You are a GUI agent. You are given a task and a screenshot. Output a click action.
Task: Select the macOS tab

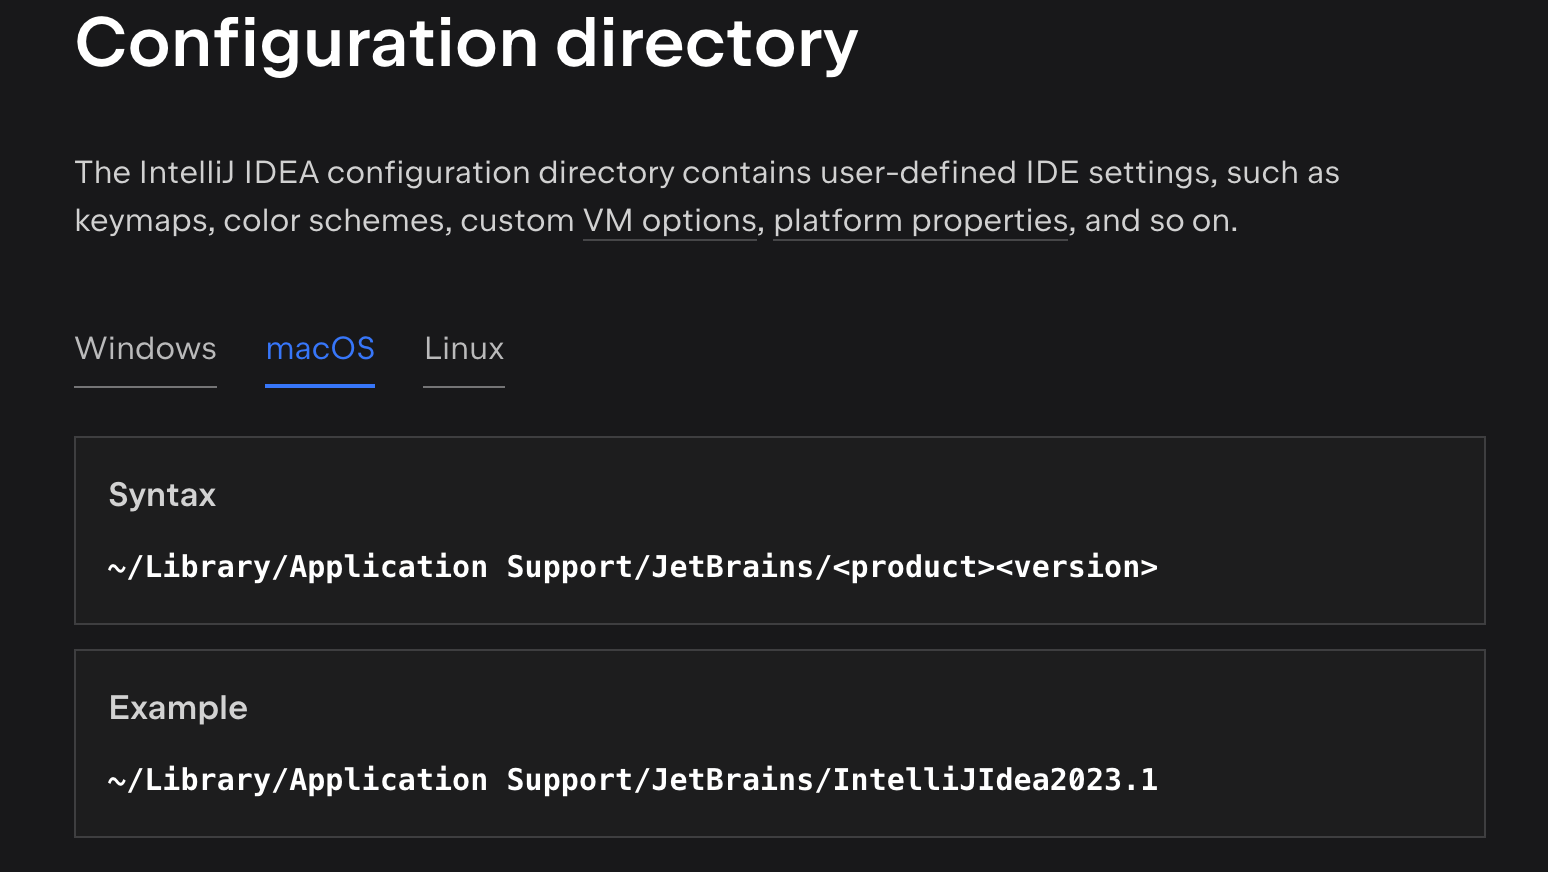(x=320, y=348)
